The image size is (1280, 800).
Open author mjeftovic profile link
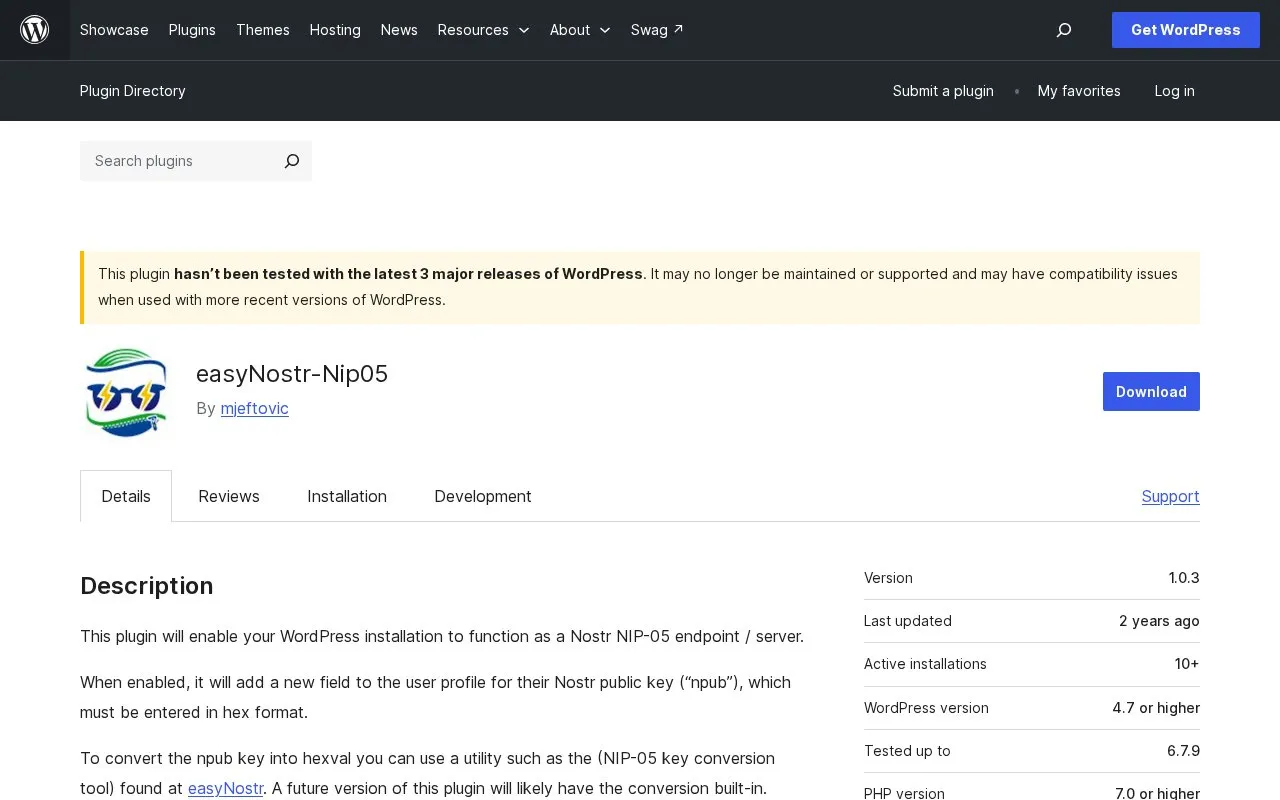(x=255, y=408)
